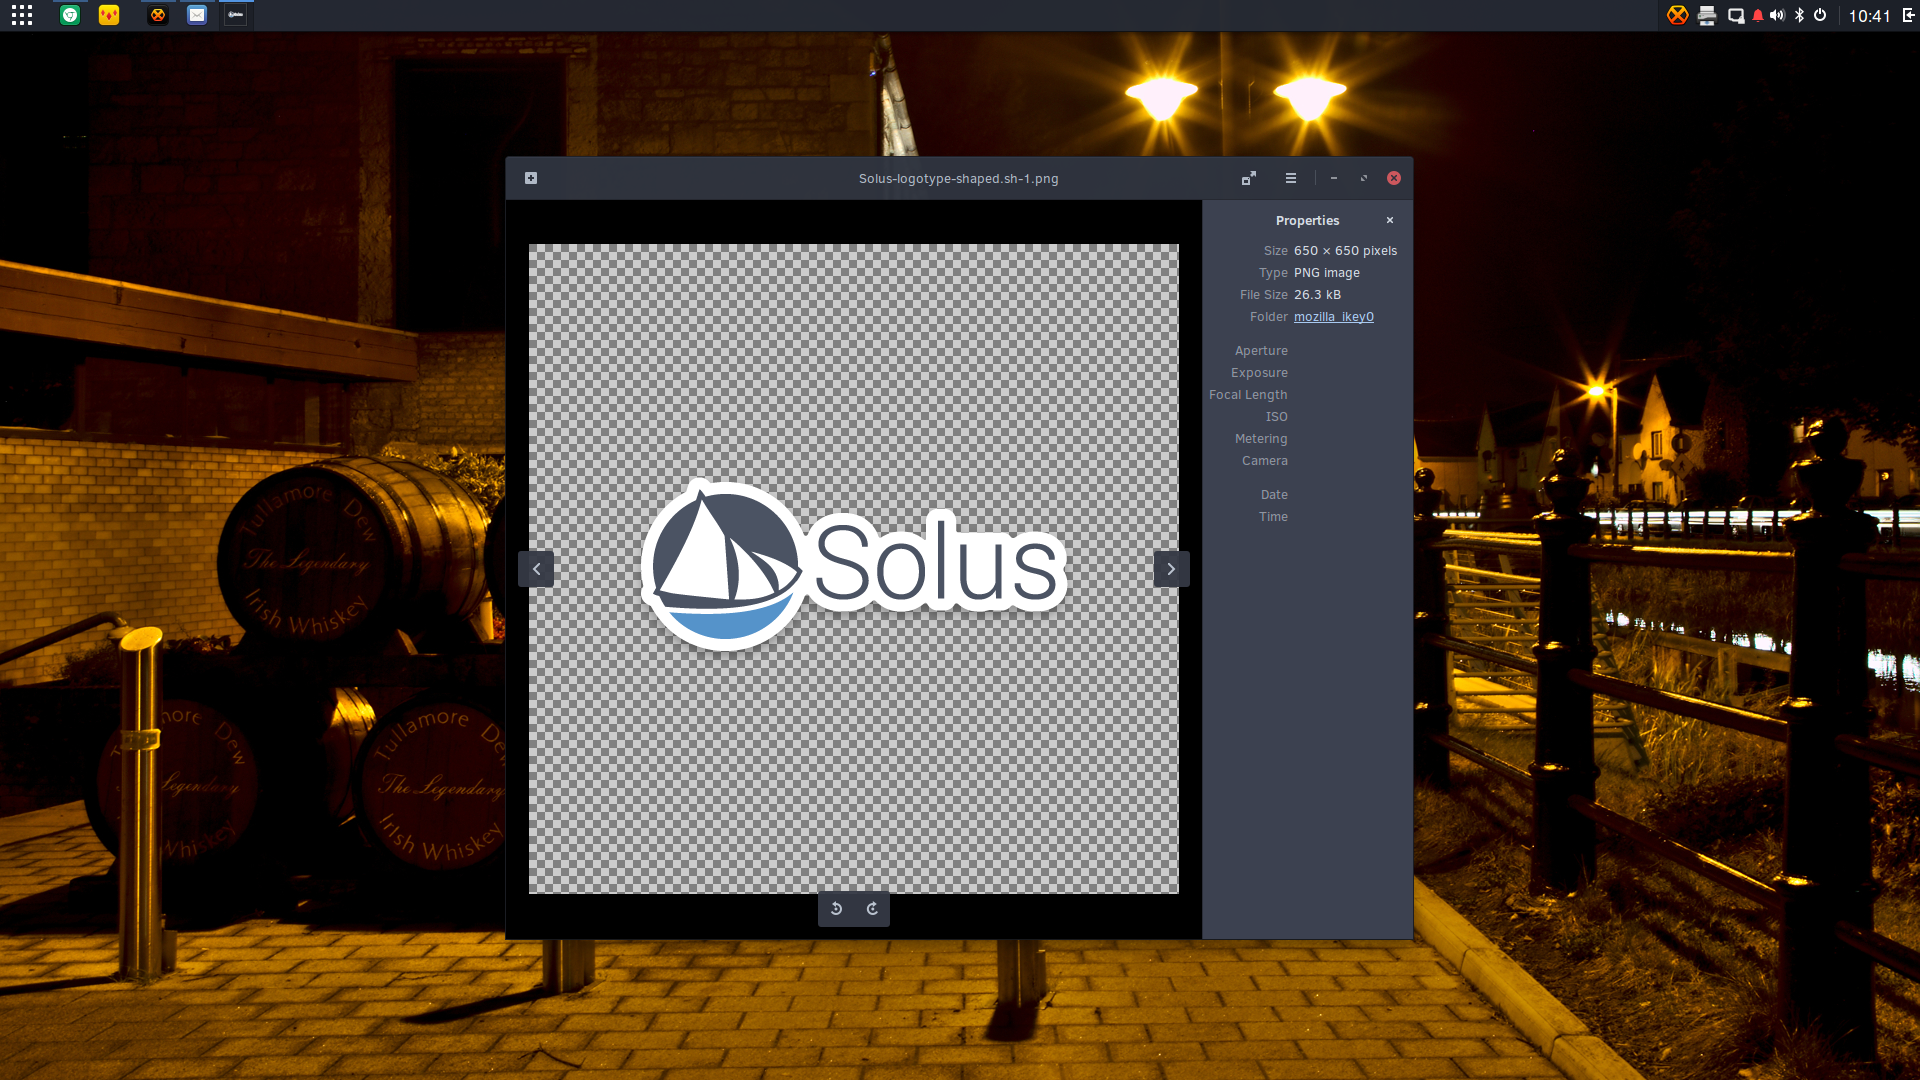Enter fullscreen mode in image viewer

(x=1249, y=178)
